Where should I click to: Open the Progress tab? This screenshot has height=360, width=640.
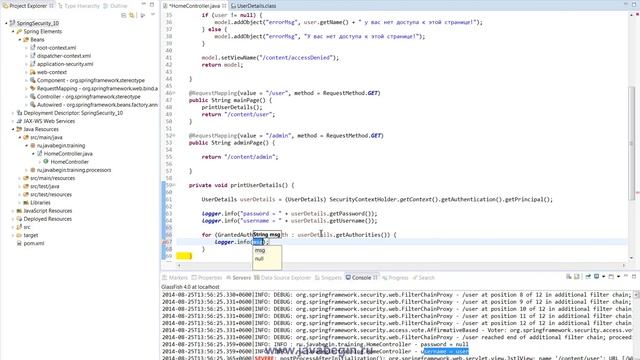[x=395, y=278]
